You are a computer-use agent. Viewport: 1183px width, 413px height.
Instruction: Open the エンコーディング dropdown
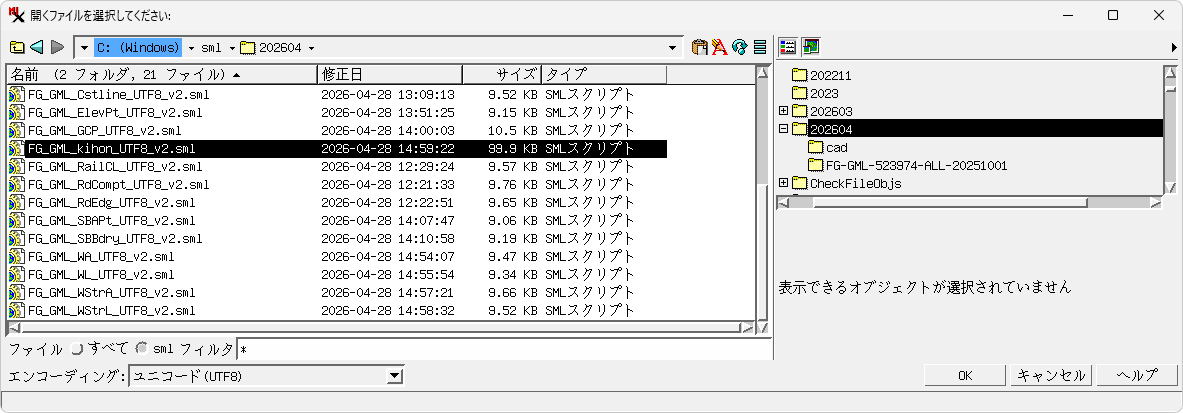tap(395, 376)
